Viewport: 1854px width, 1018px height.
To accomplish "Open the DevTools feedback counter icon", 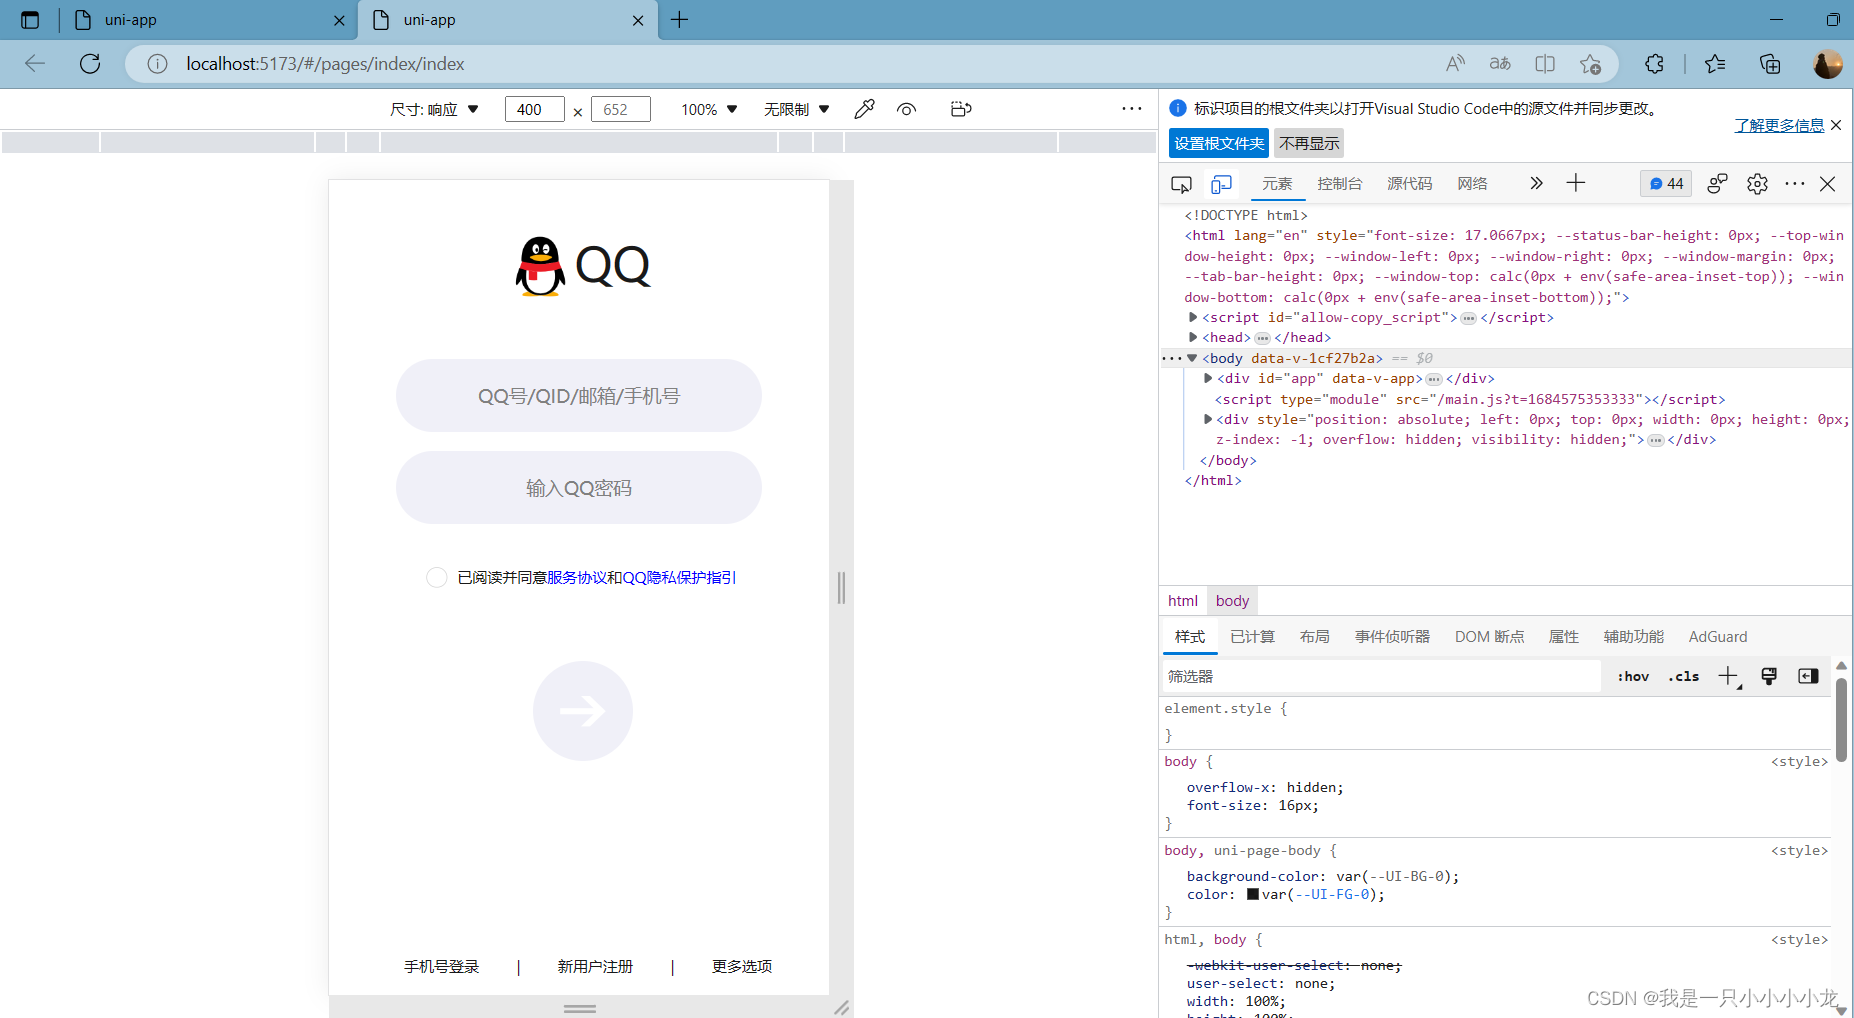I will tap(1664, 184).
